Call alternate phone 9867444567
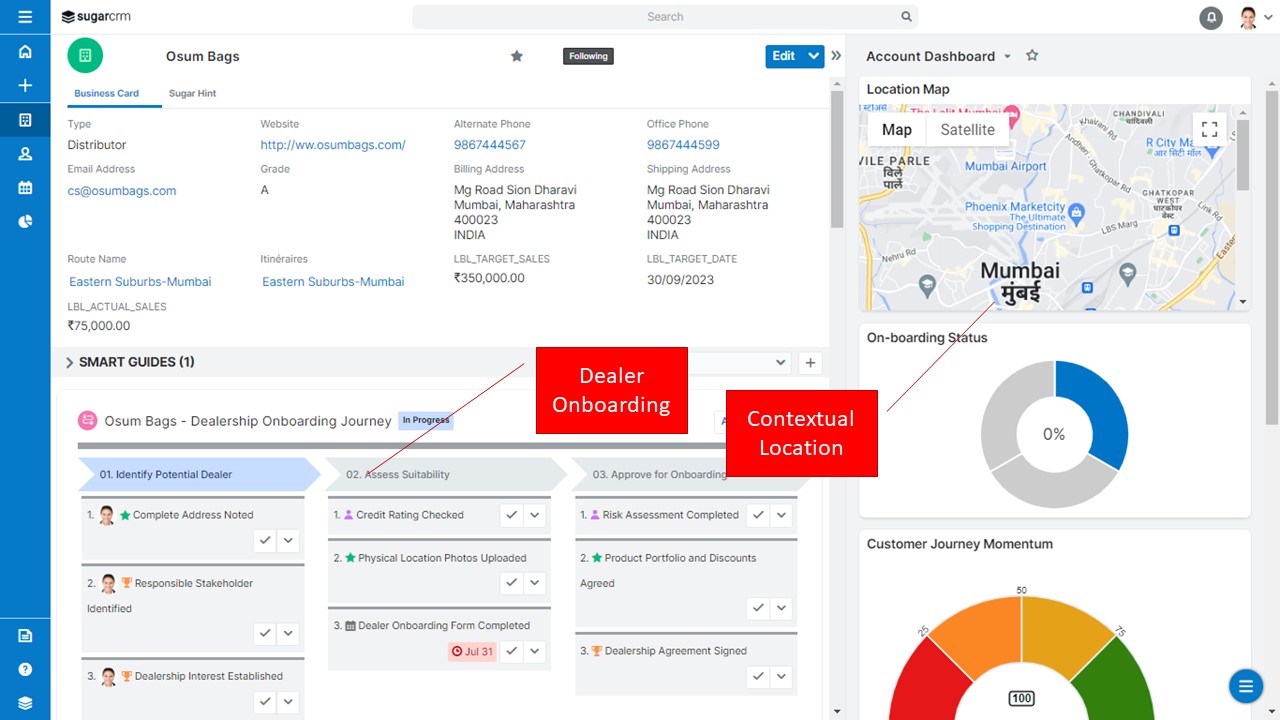 tap(490, 145)
